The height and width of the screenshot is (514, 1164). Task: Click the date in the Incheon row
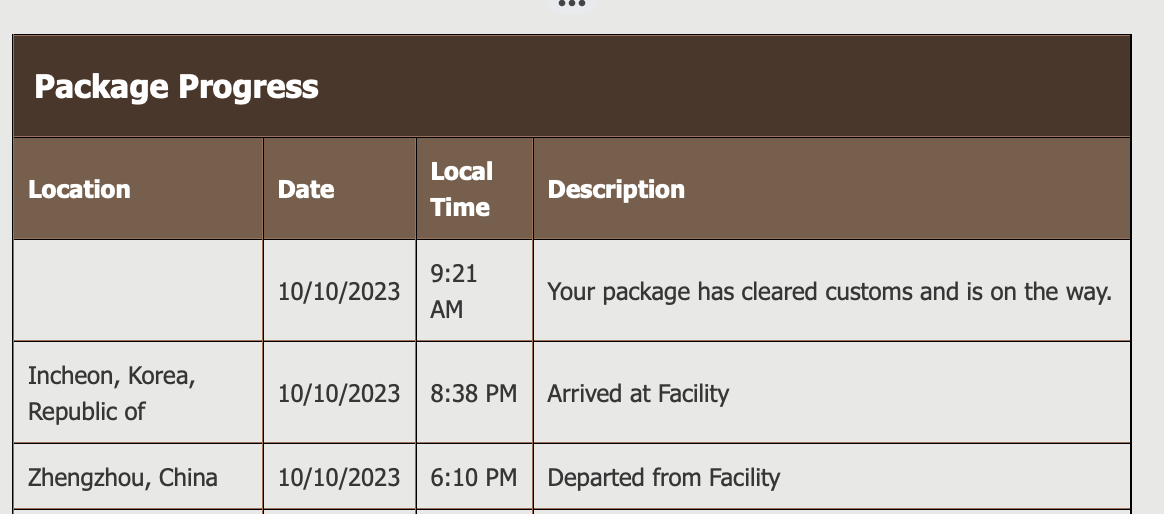point(339,394)
